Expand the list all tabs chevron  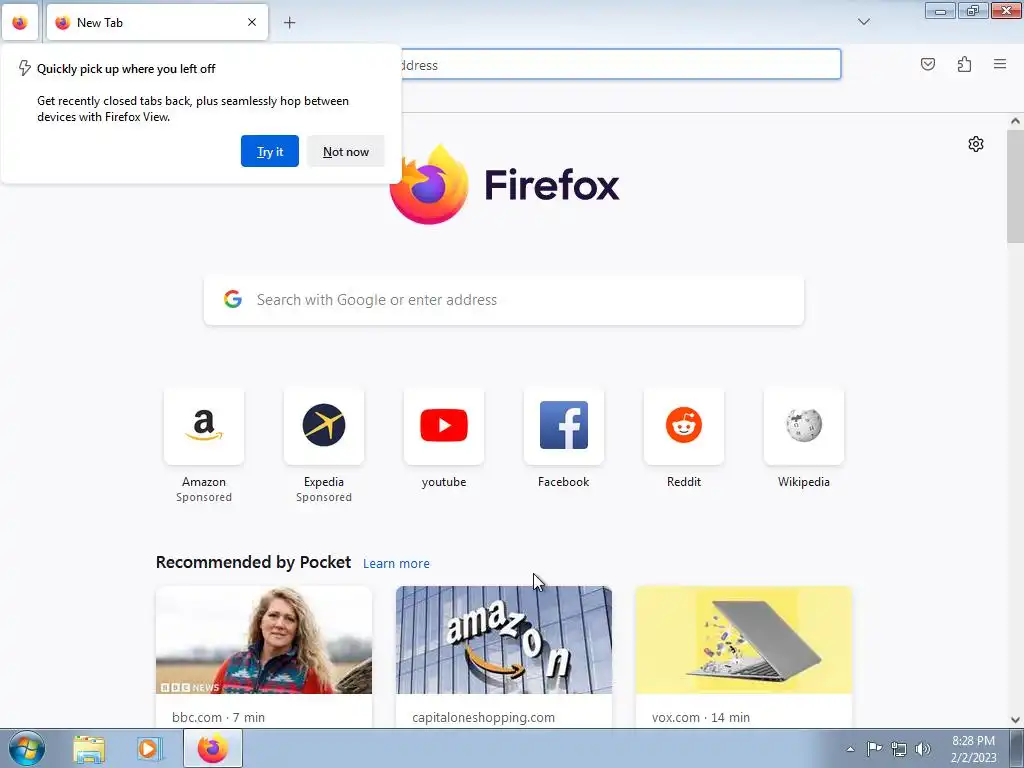[863, 22]
